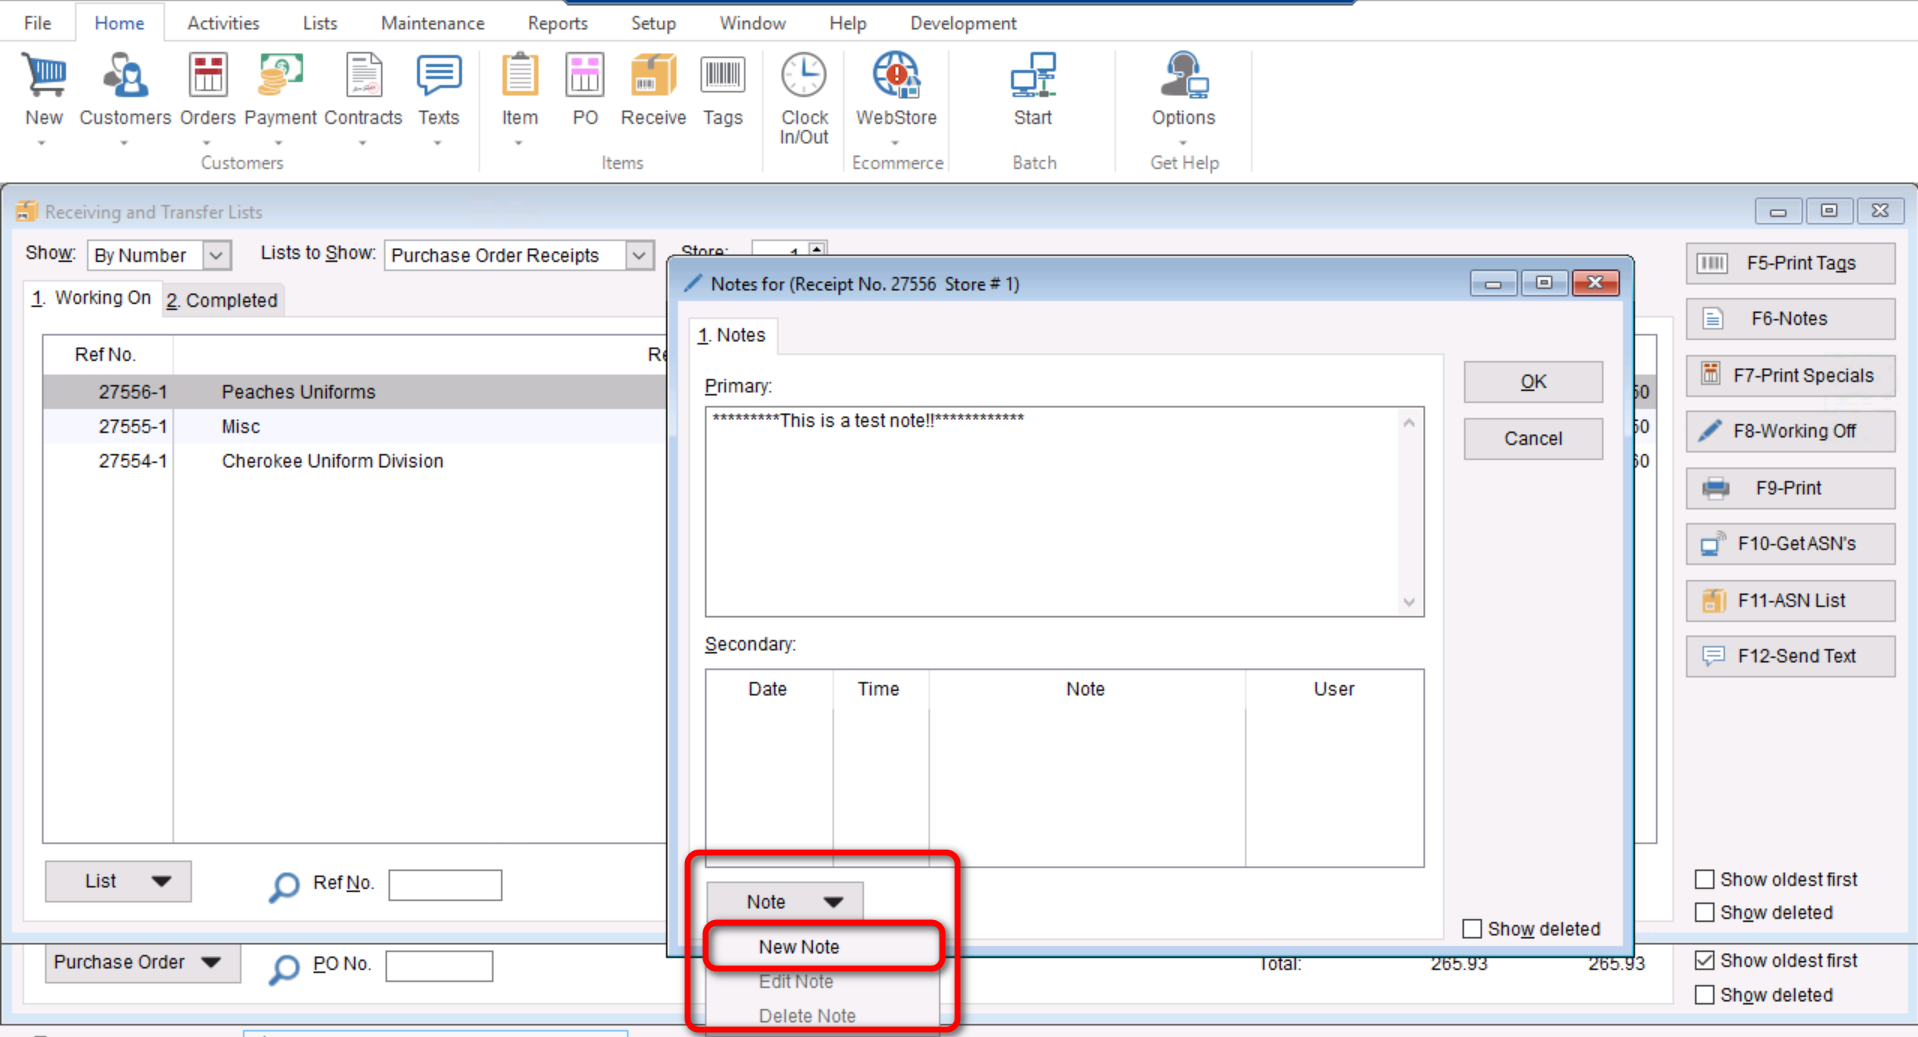Click the F9-Print button

tap(1789, 488)
